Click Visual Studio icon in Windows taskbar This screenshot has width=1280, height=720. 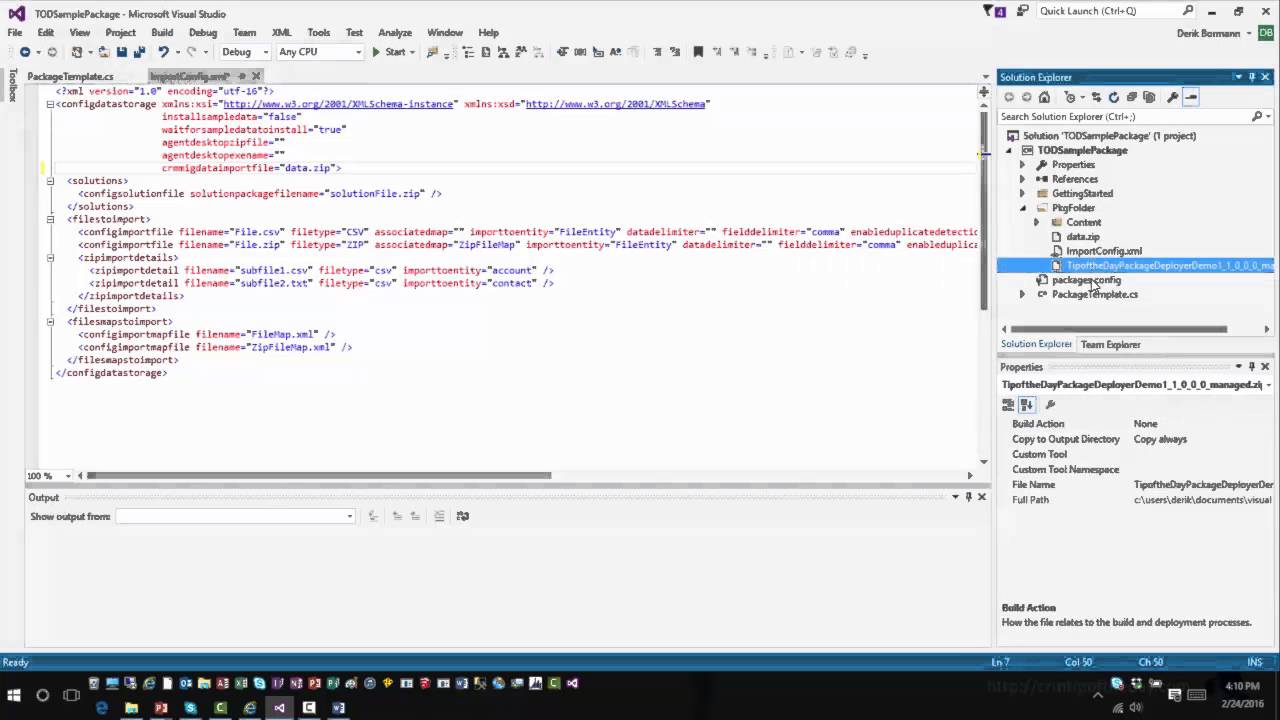tap(279, 707)
